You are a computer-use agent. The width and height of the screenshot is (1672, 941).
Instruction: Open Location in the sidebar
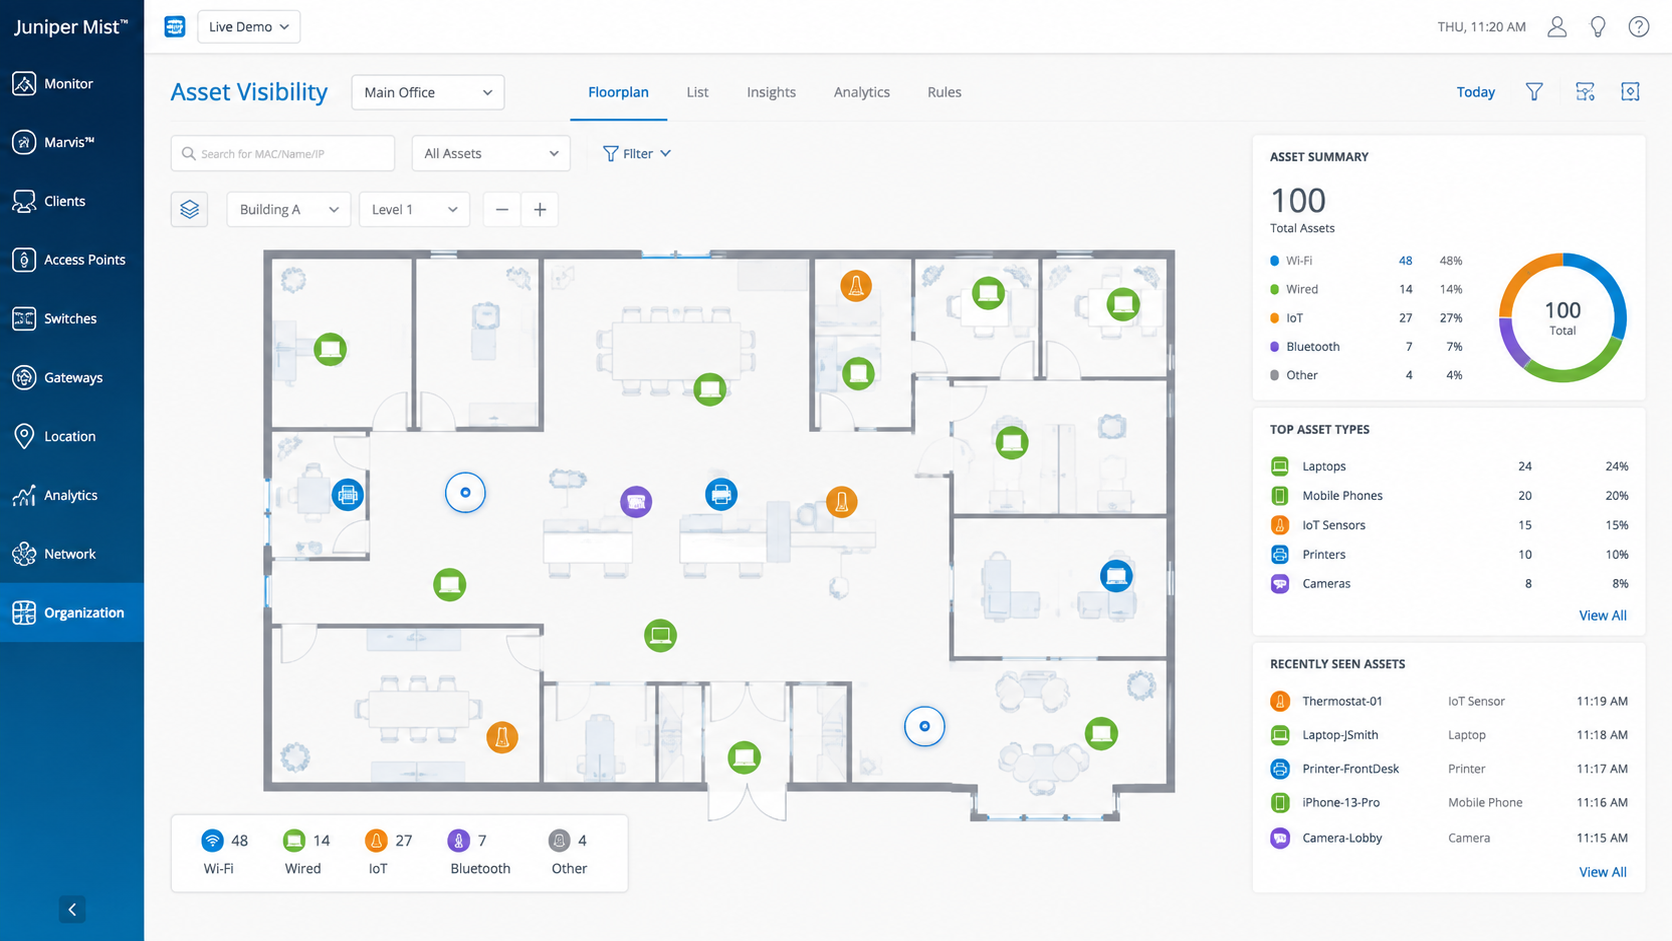pyautogui.click(x=72, y=436)
